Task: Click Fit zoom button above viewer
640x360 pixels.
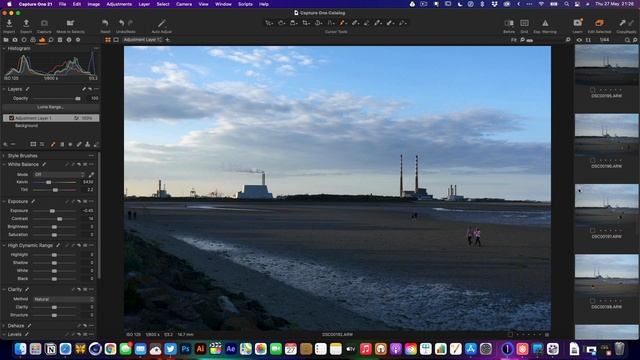Action: 513,40
